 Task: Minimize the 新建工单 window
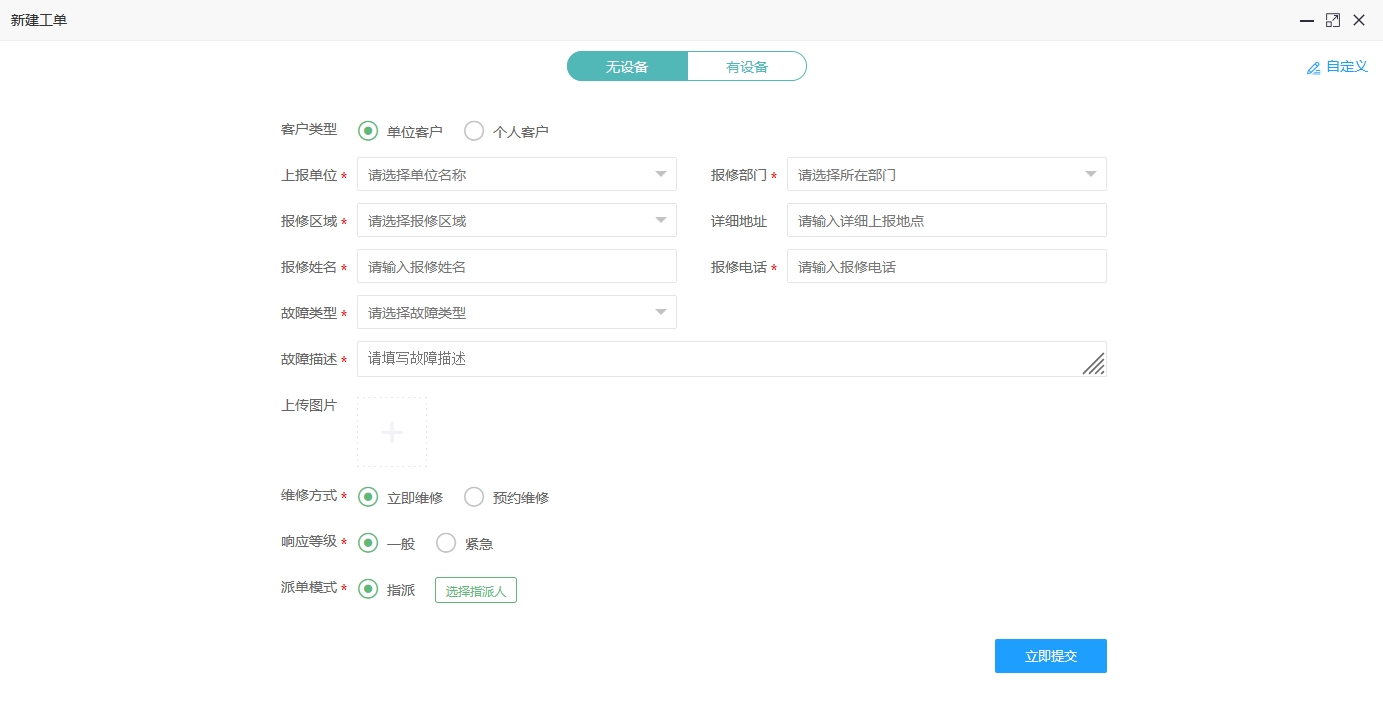click(x=1306, y=20)
